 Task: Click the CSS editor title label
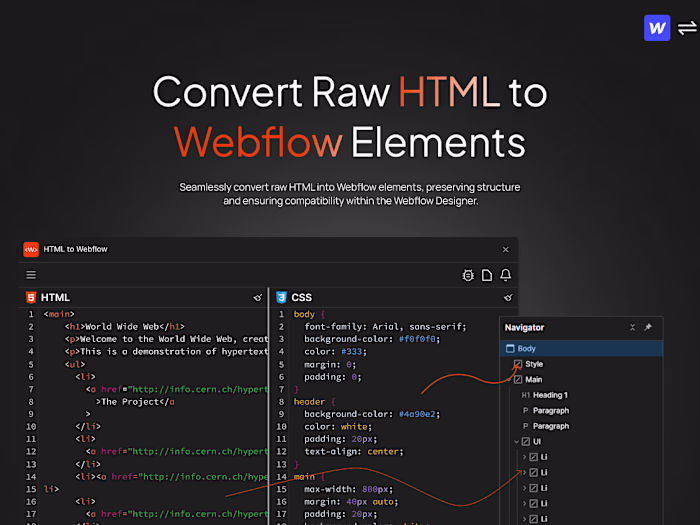click(x=301, y=297)
